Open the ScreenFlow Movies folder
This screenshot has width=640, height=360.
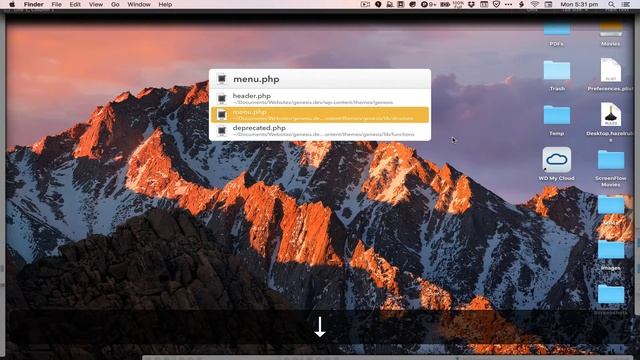pyautogui.click(x=611, y=160)
